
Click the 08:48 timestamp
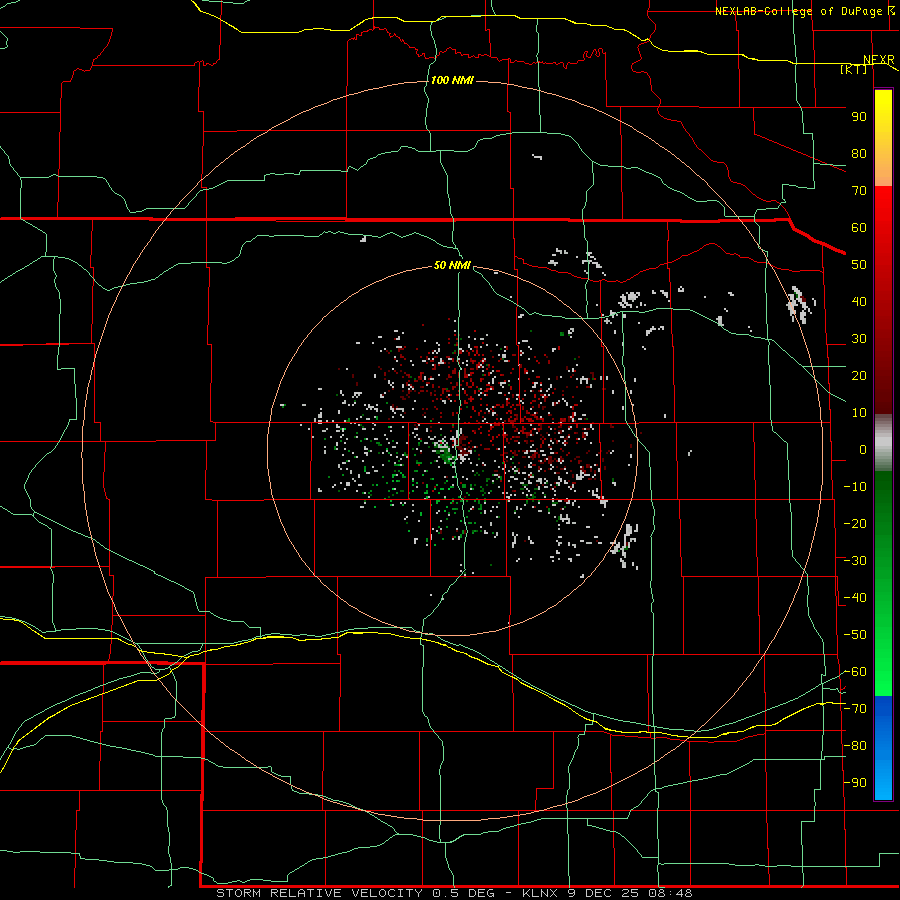(x=671, y=893)
